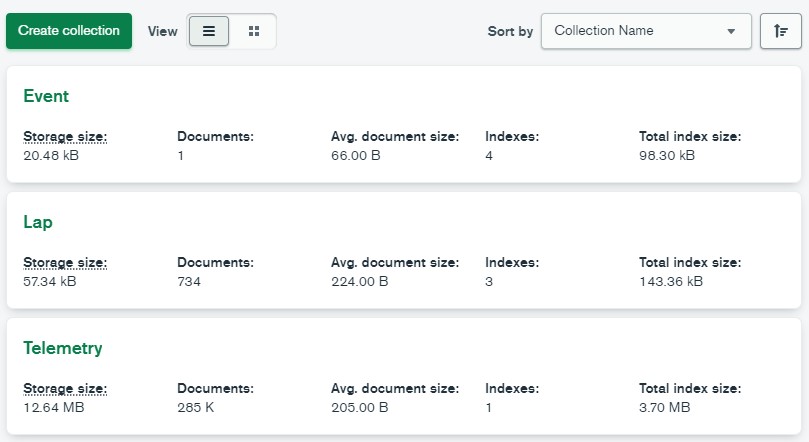This screenshot has width=809, height=442.
Task: Click the 143.36 kB total index size
Action: point(671,281)
